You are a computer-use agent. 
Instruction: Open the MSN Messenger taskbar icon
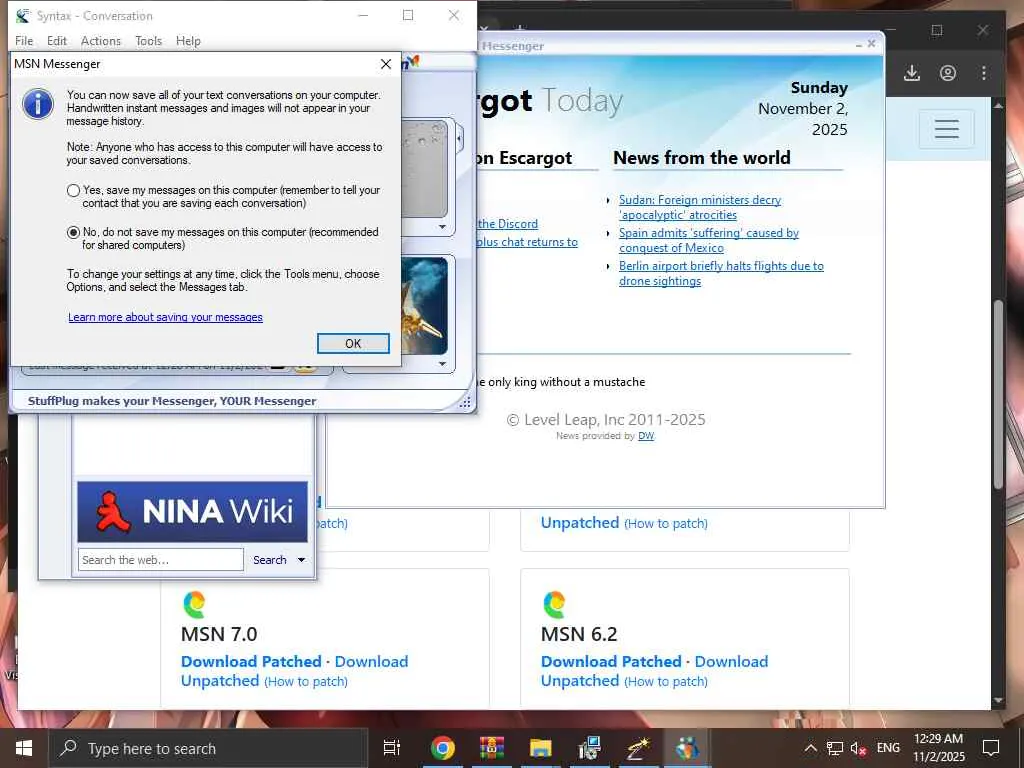(687, 748)
